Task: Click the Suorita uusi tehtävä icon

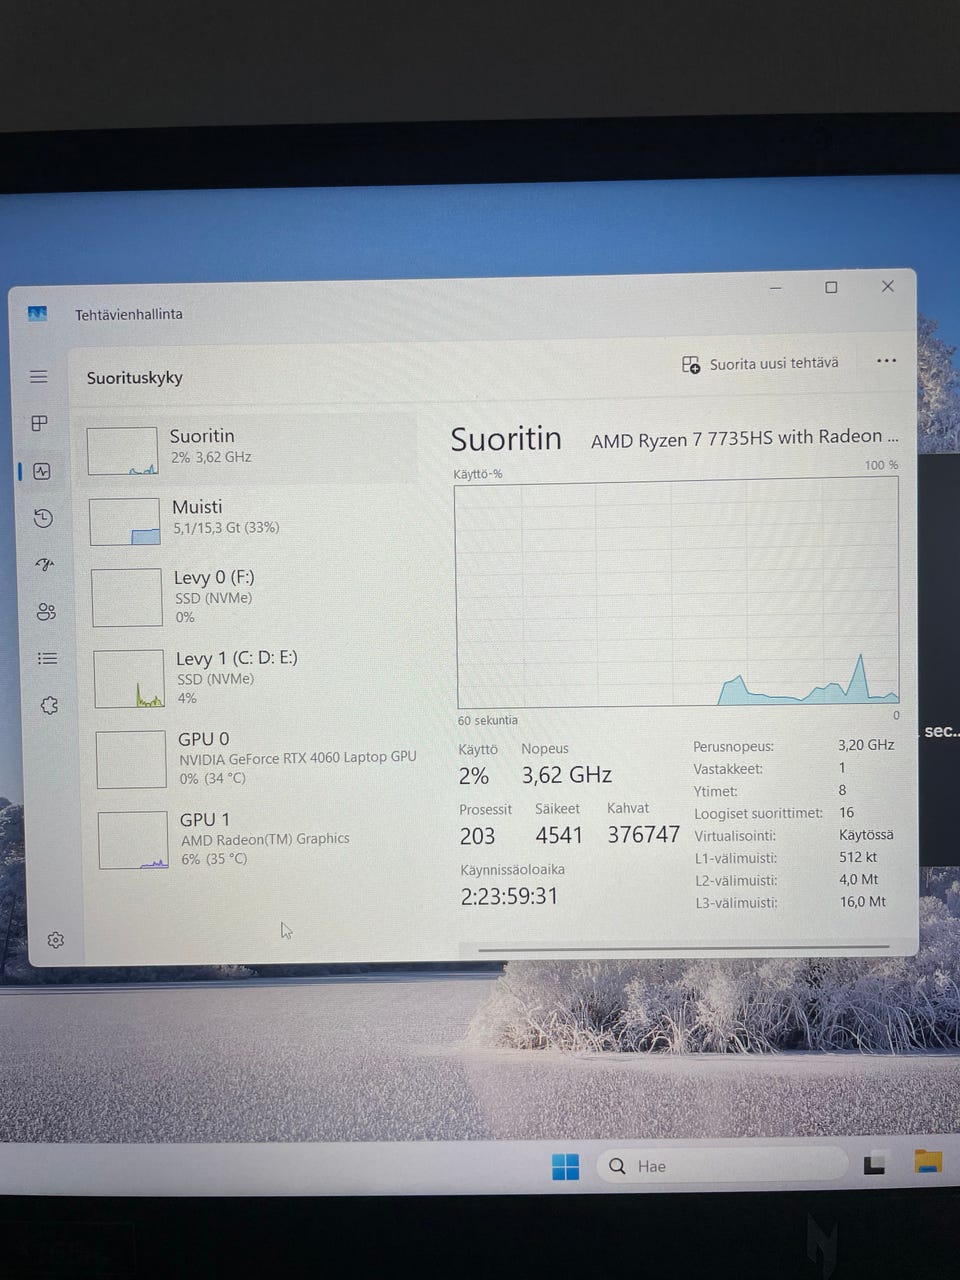Action: click(691, 364)
